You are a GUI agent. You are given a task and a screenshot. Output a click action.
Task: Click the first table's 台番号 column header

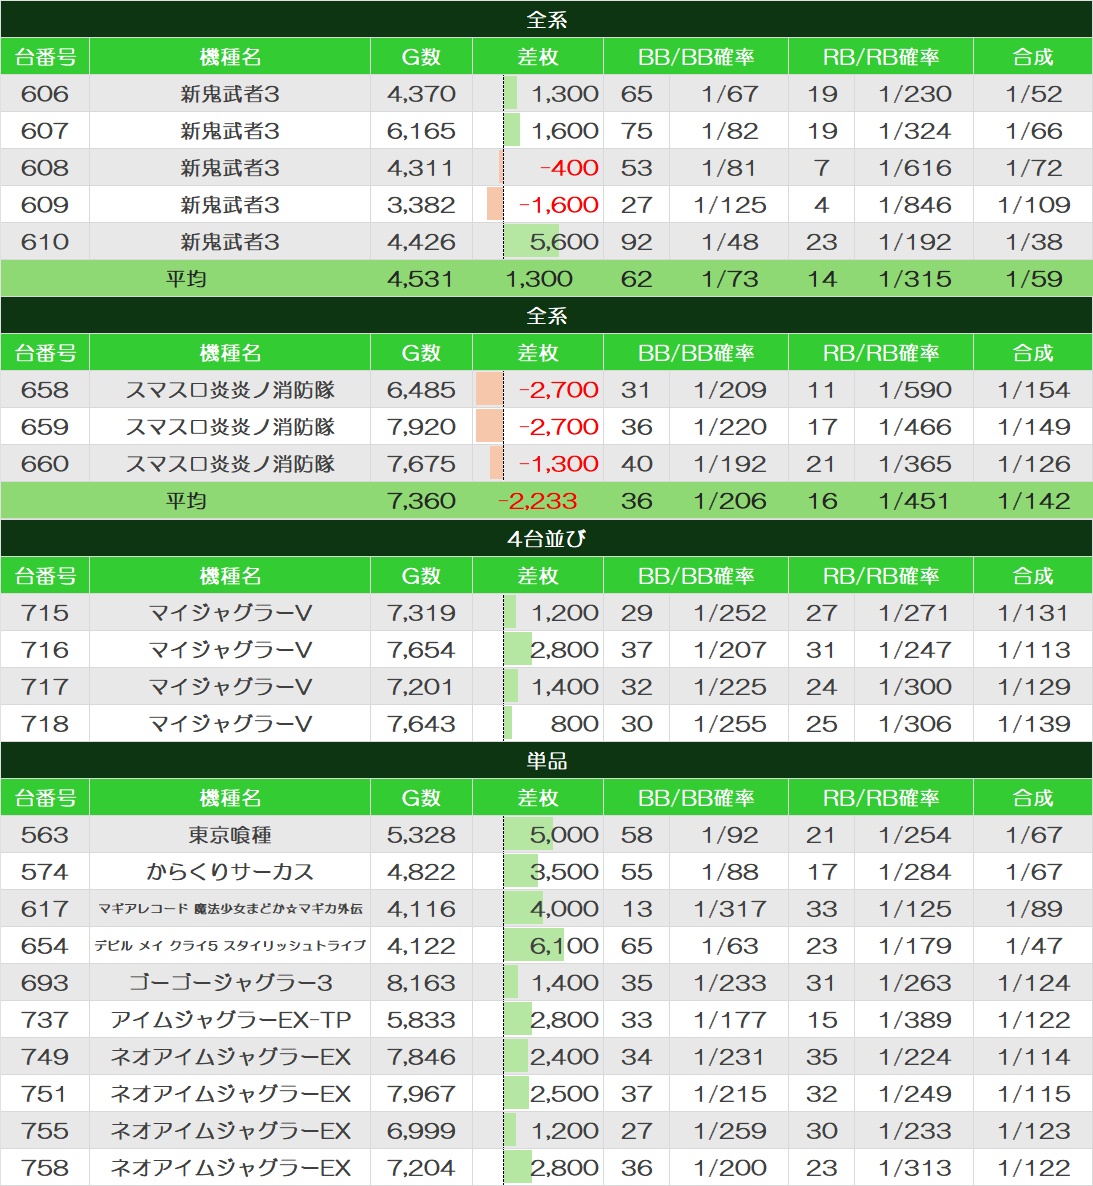click(x=45, y=57)
